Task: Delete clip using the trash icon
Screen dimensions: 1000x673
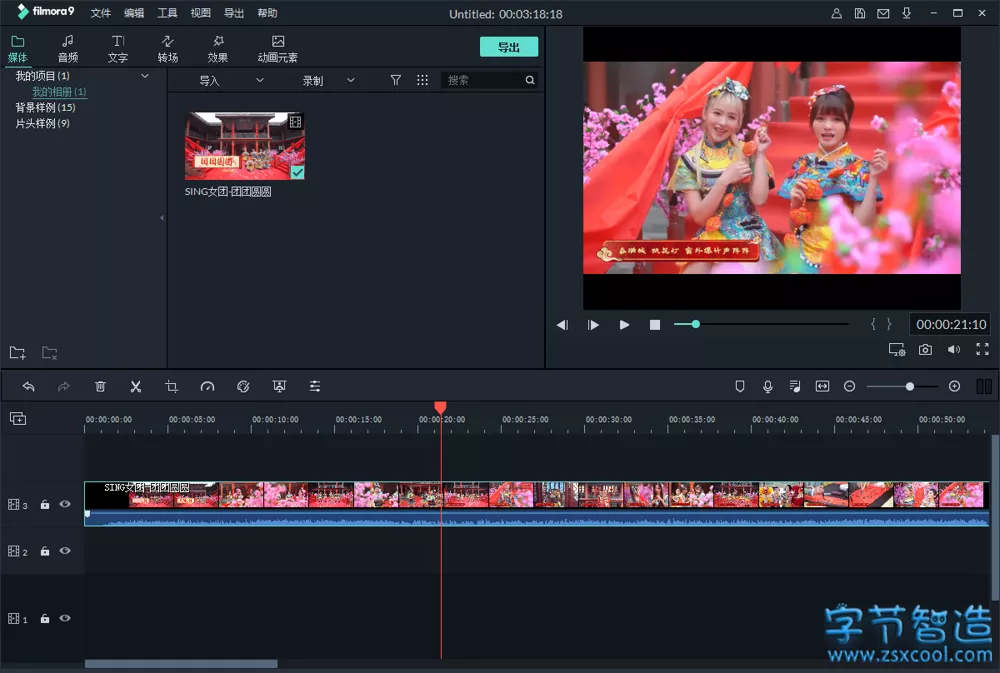Action: pyautogui.click(x=100, y=386)
